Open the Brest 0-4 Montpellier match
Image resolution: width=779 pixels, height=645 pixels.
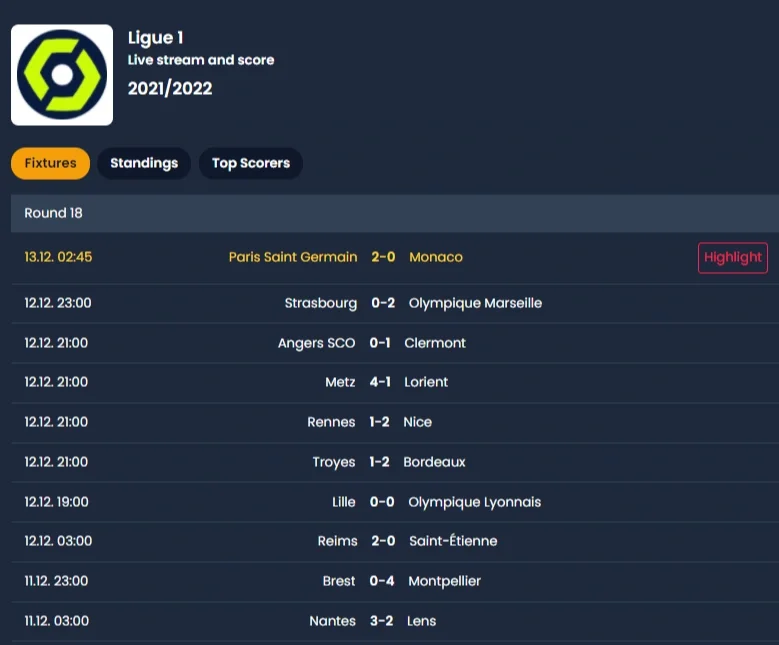click(x=395, y=581)
